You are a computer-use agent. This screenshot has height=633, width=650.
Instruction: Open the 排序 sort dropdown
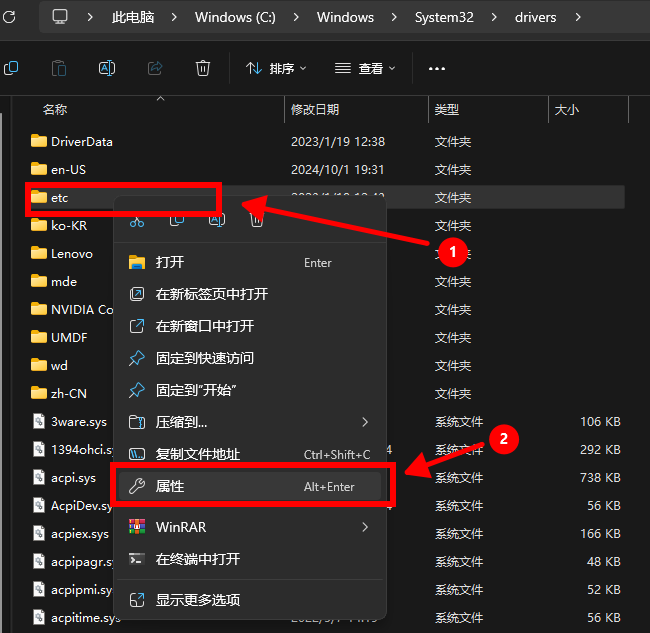point(276,68)
